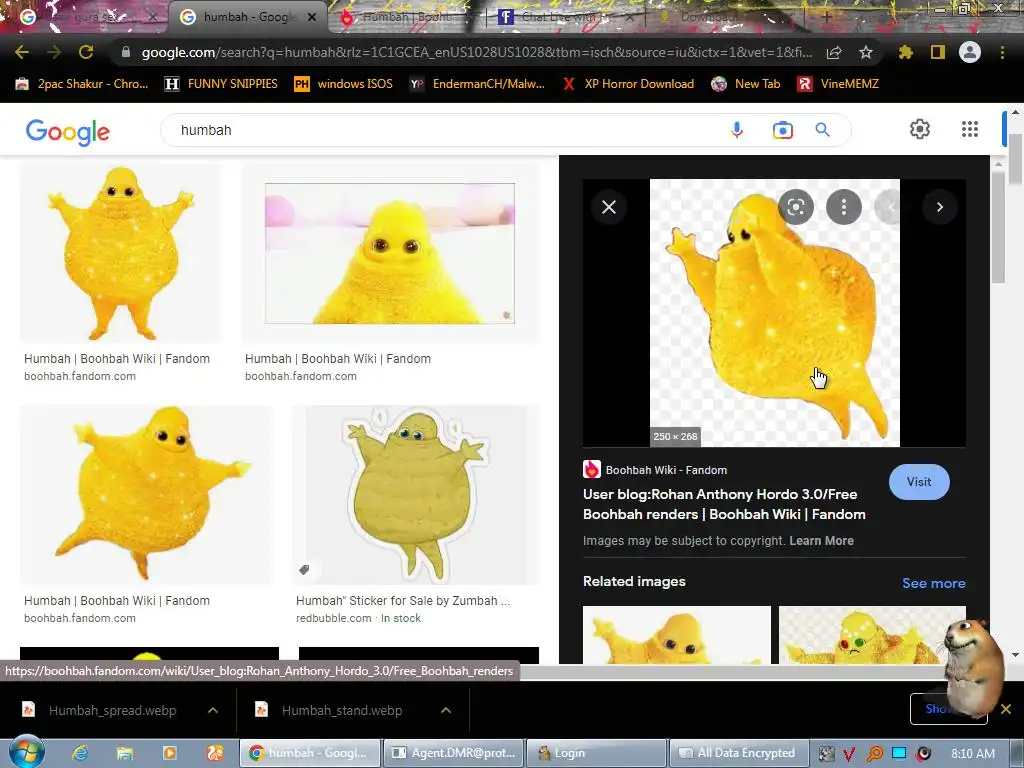Viewport: 1024px width, 768px height.
Task: Open the blog title link in preview
Action: point(724,504)
